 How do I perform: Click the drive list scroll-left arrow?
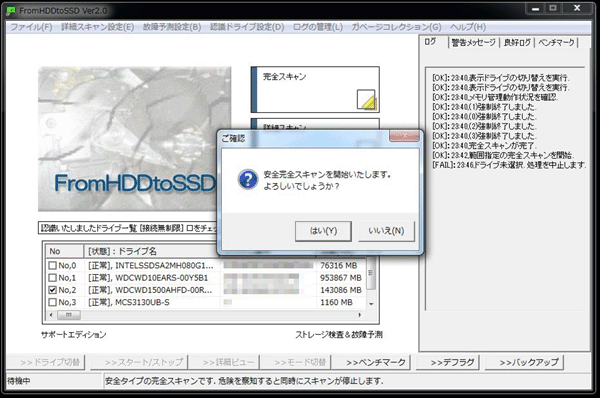click(51, 315)
